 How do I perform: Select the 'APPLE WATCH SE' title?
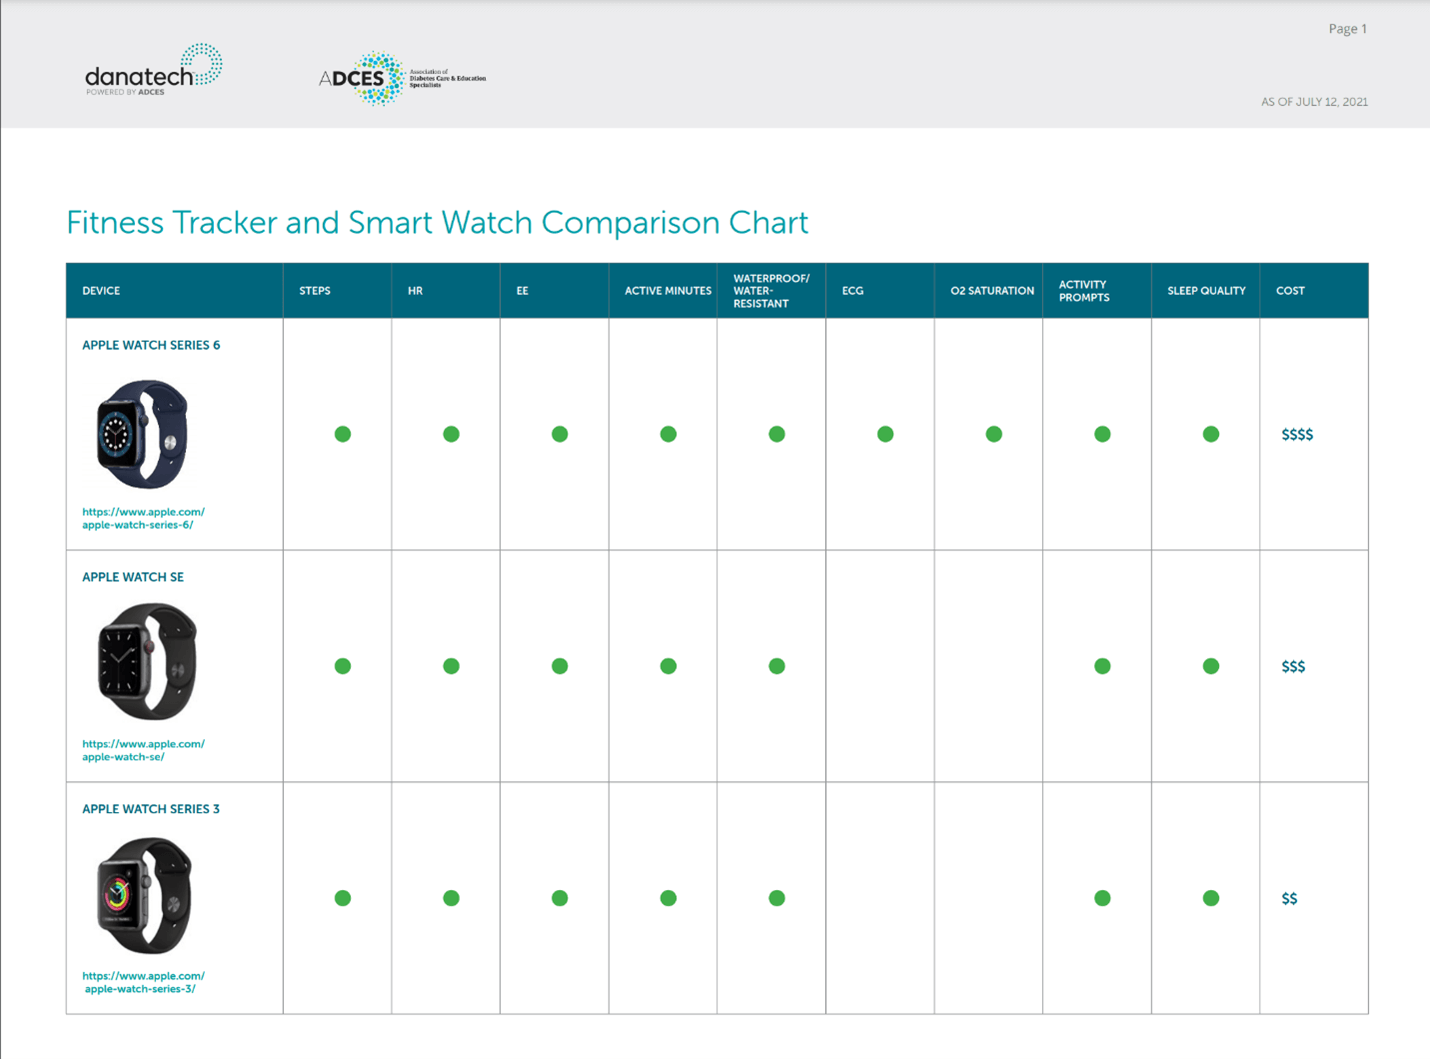pos(133,577)
